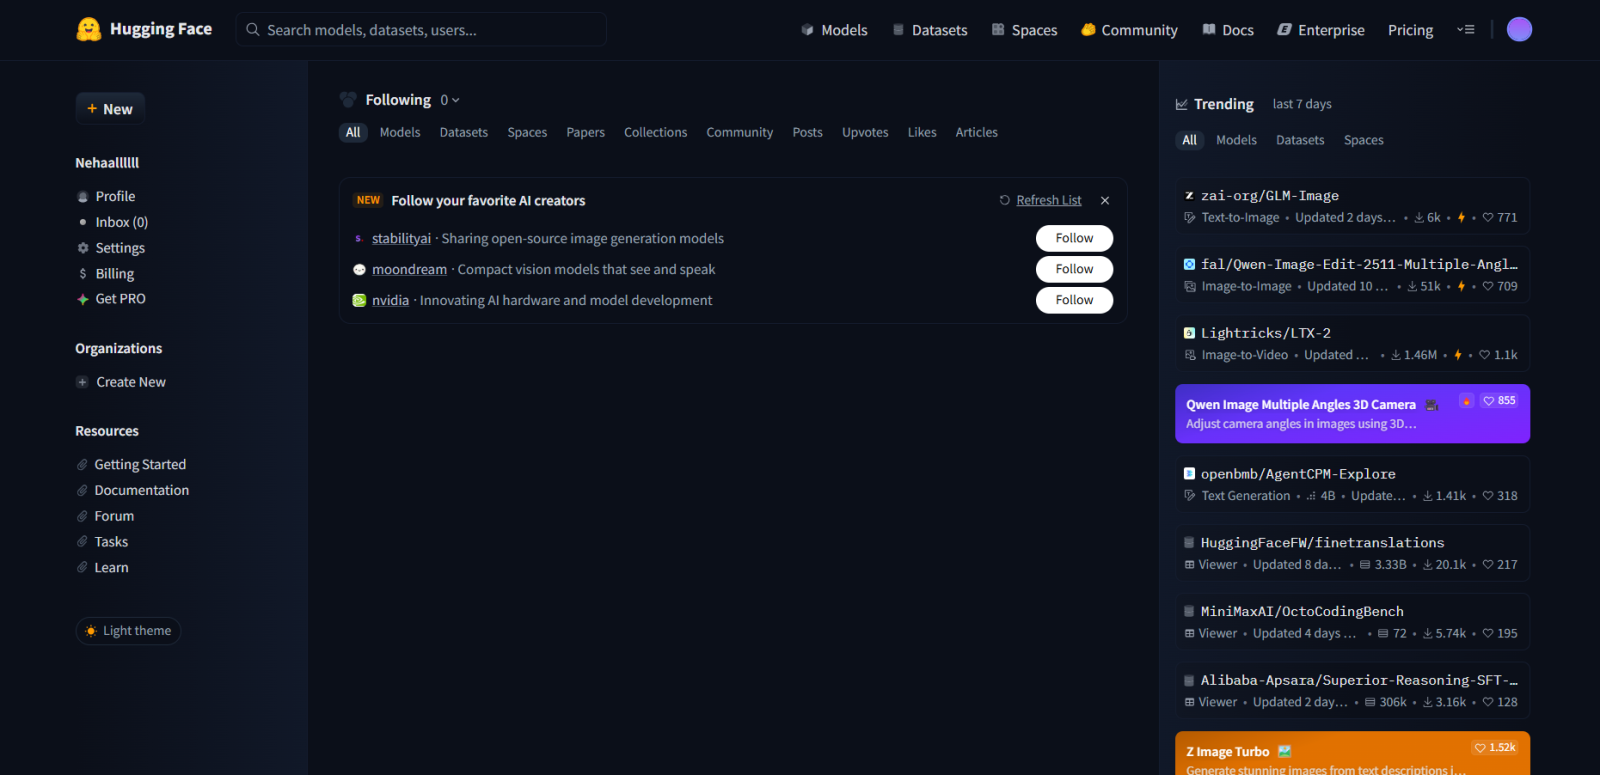Image resolution: width=1600 pixels, height=775 pixels.
Task: Click the Settings gear icon in sidebar
Action: [83, 248]
